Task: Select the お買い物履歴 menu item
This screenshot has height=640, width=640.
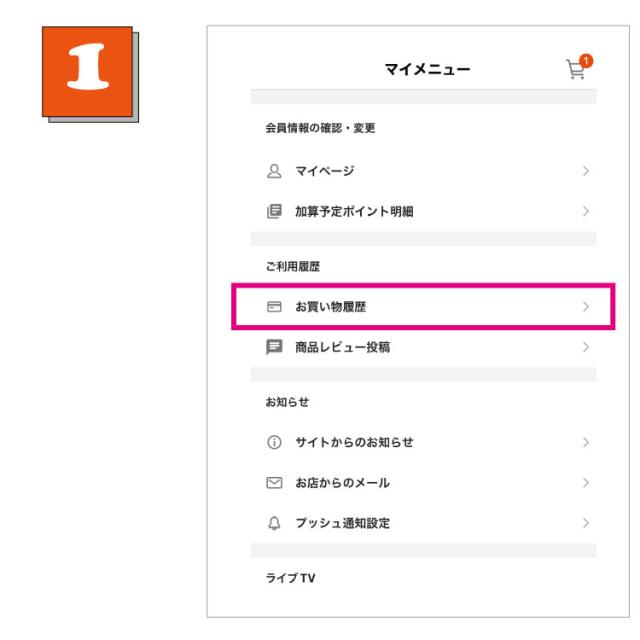Action: point(330,307)
